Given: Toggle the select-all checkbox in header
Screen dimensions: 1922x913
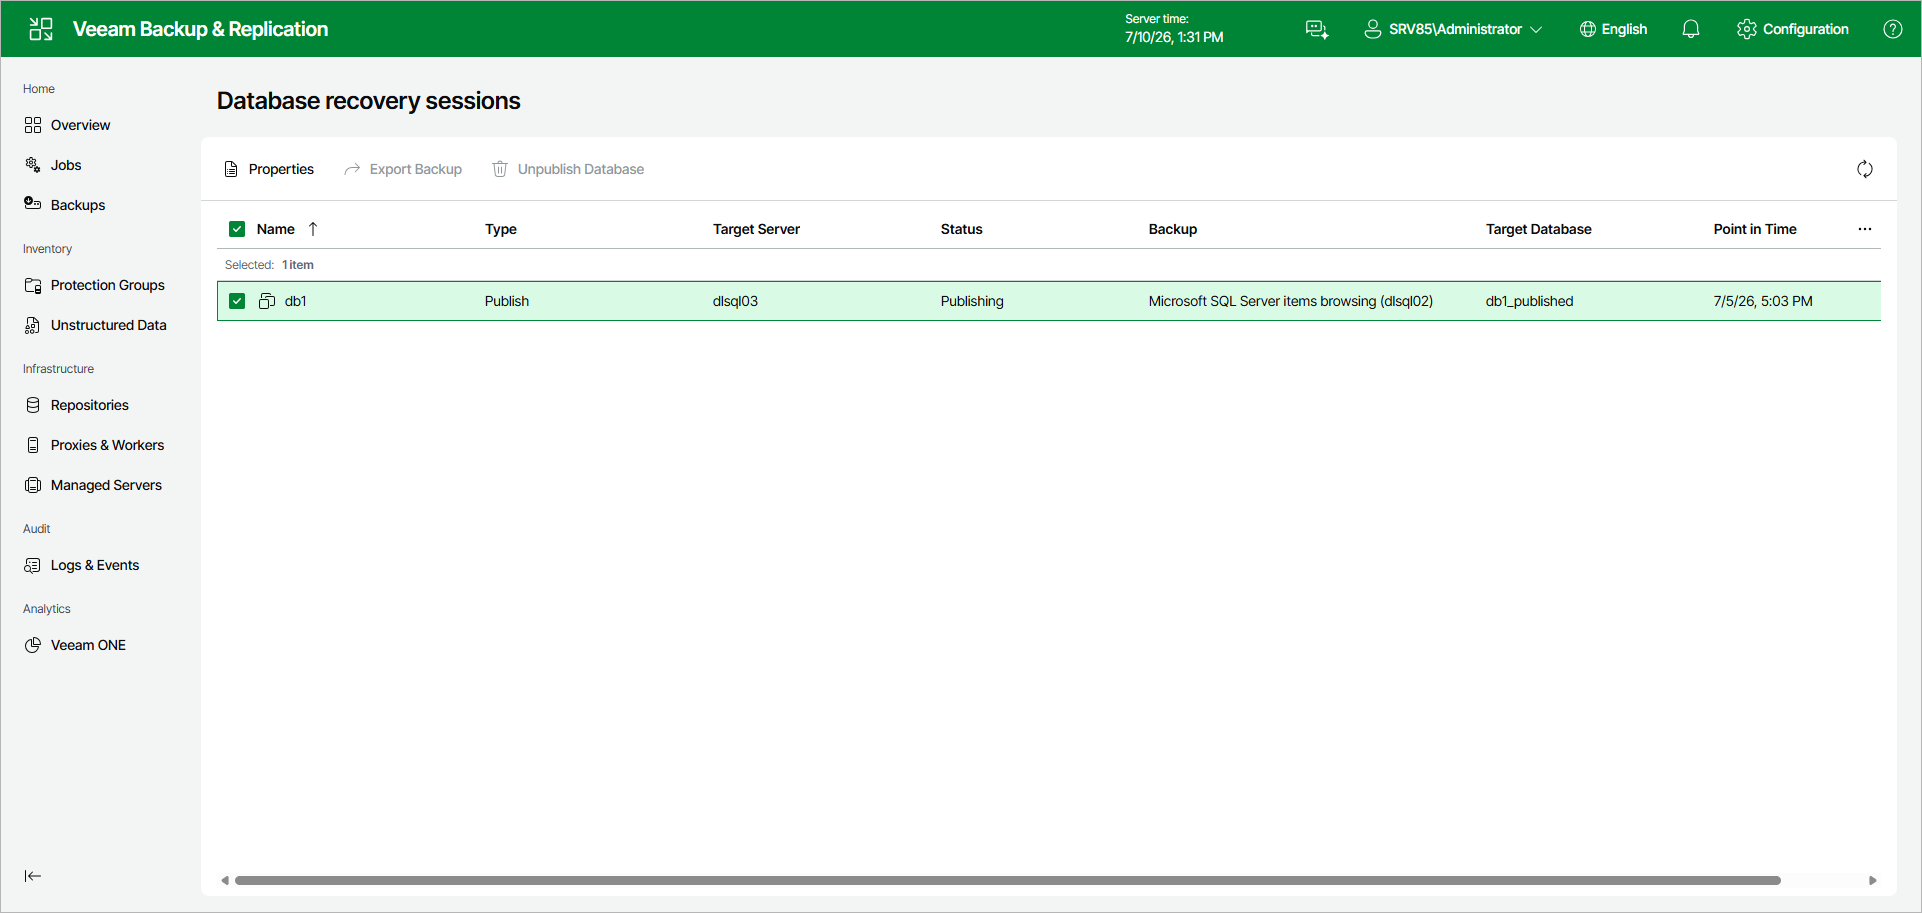Looking at the screenshot, I should (237, 229).
